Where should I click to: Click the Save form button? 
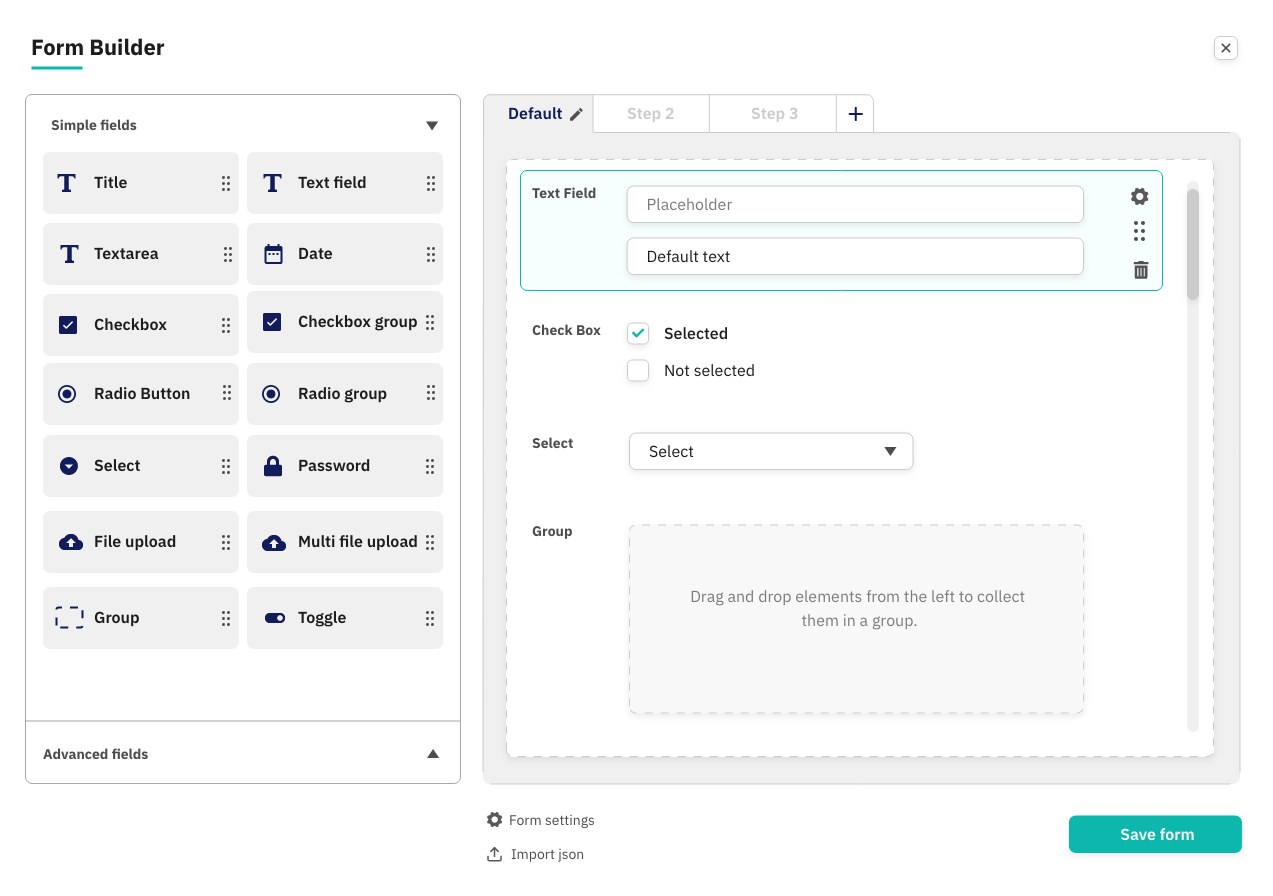click(1155, 834)
